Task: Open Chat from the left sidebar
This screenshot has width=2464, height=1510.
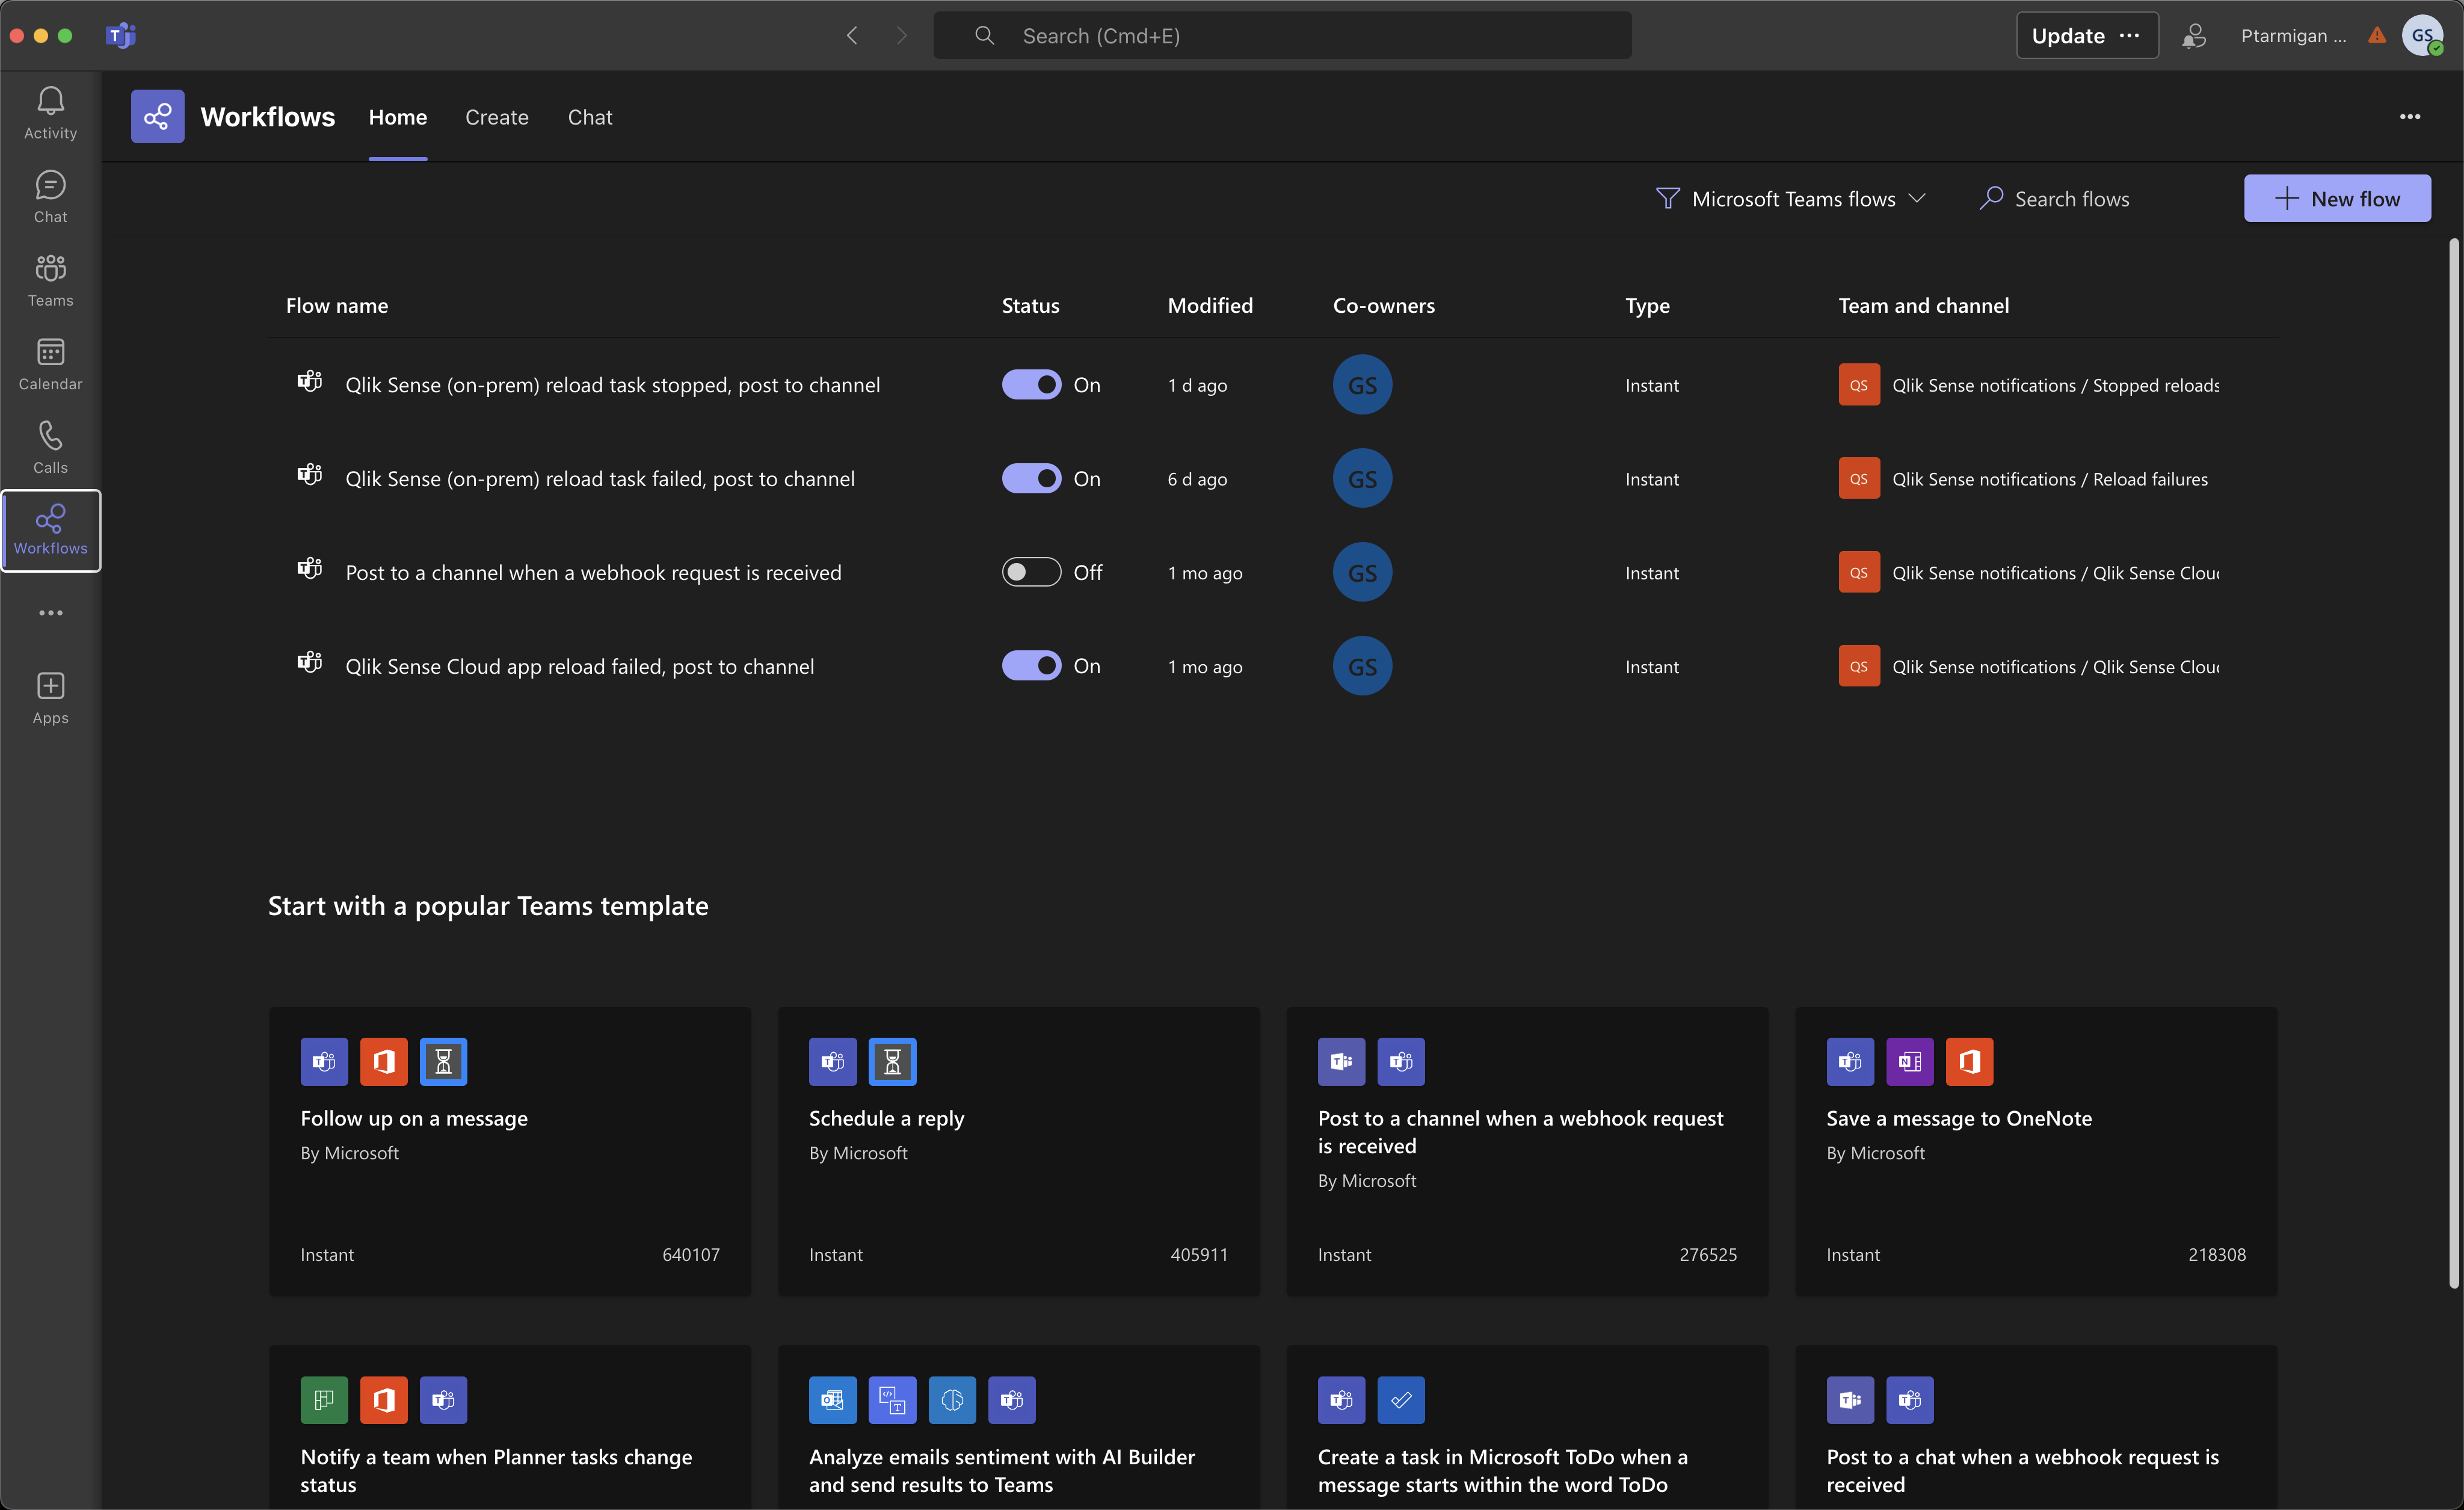Action: coord(50,197)
